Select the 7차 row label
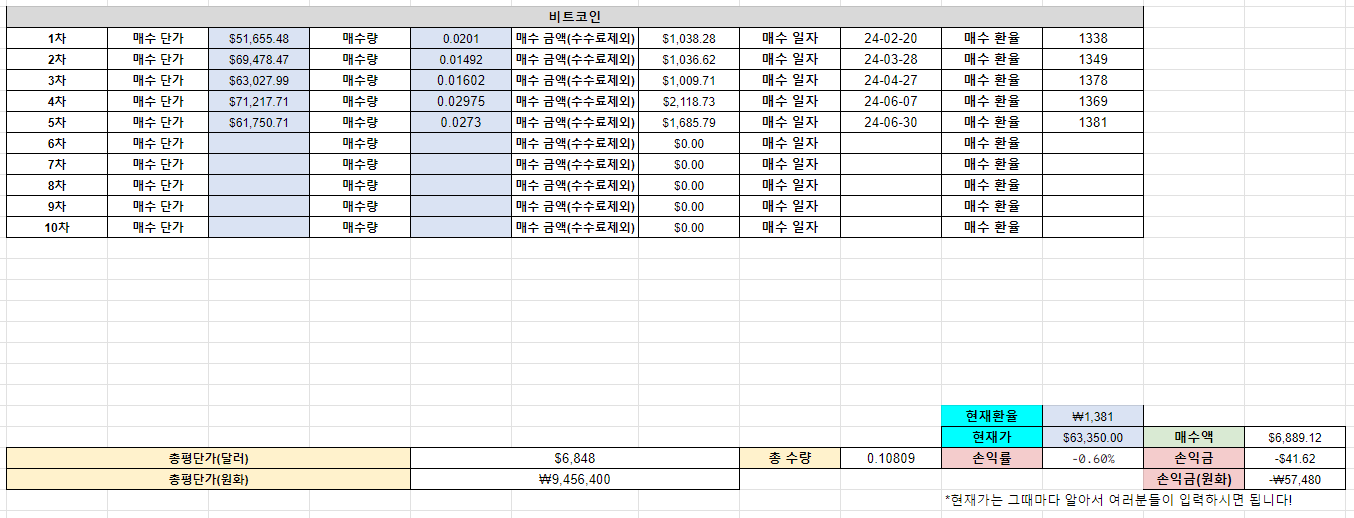 (x=57, y=164)
